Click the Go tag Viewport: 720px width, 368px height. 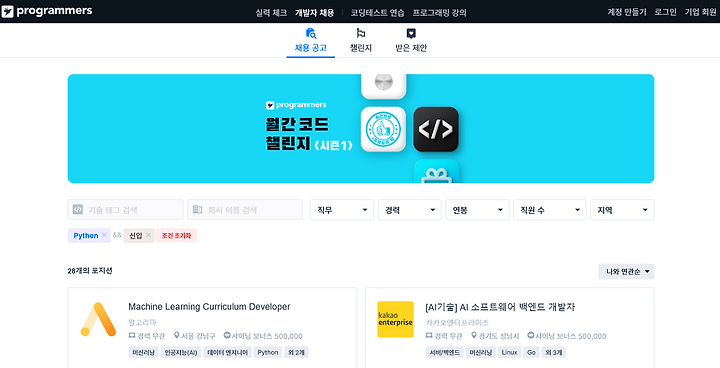click(x=531, y=352)
